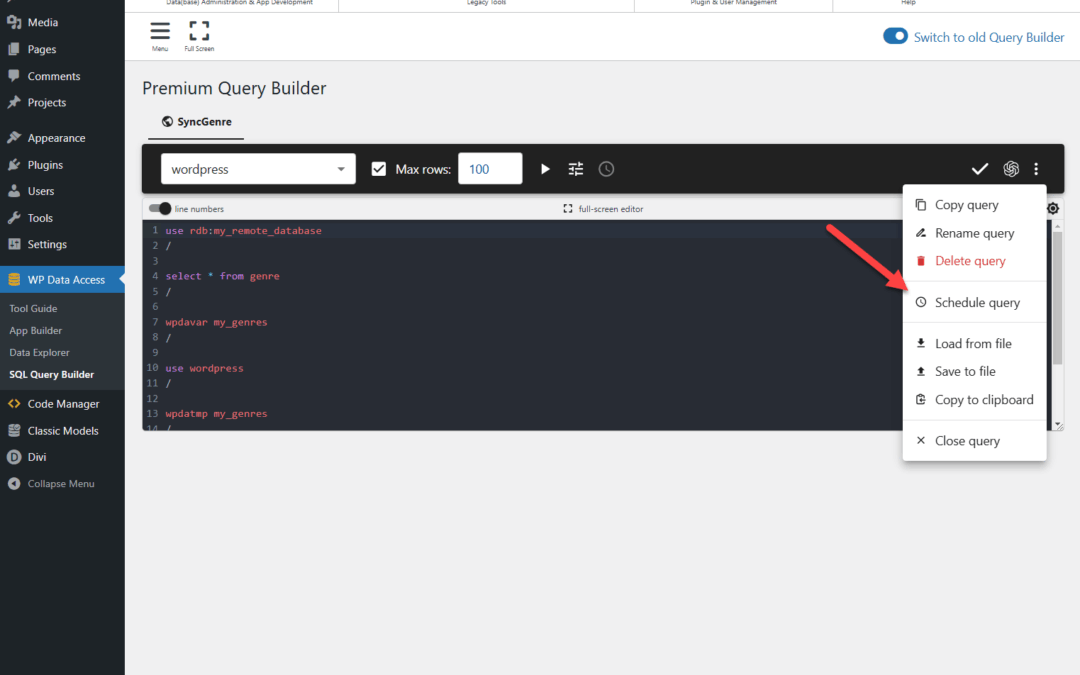Screen dimensions: 1080x675
Task: Click Media icon in WordPress sidebar
Action: 14,22
